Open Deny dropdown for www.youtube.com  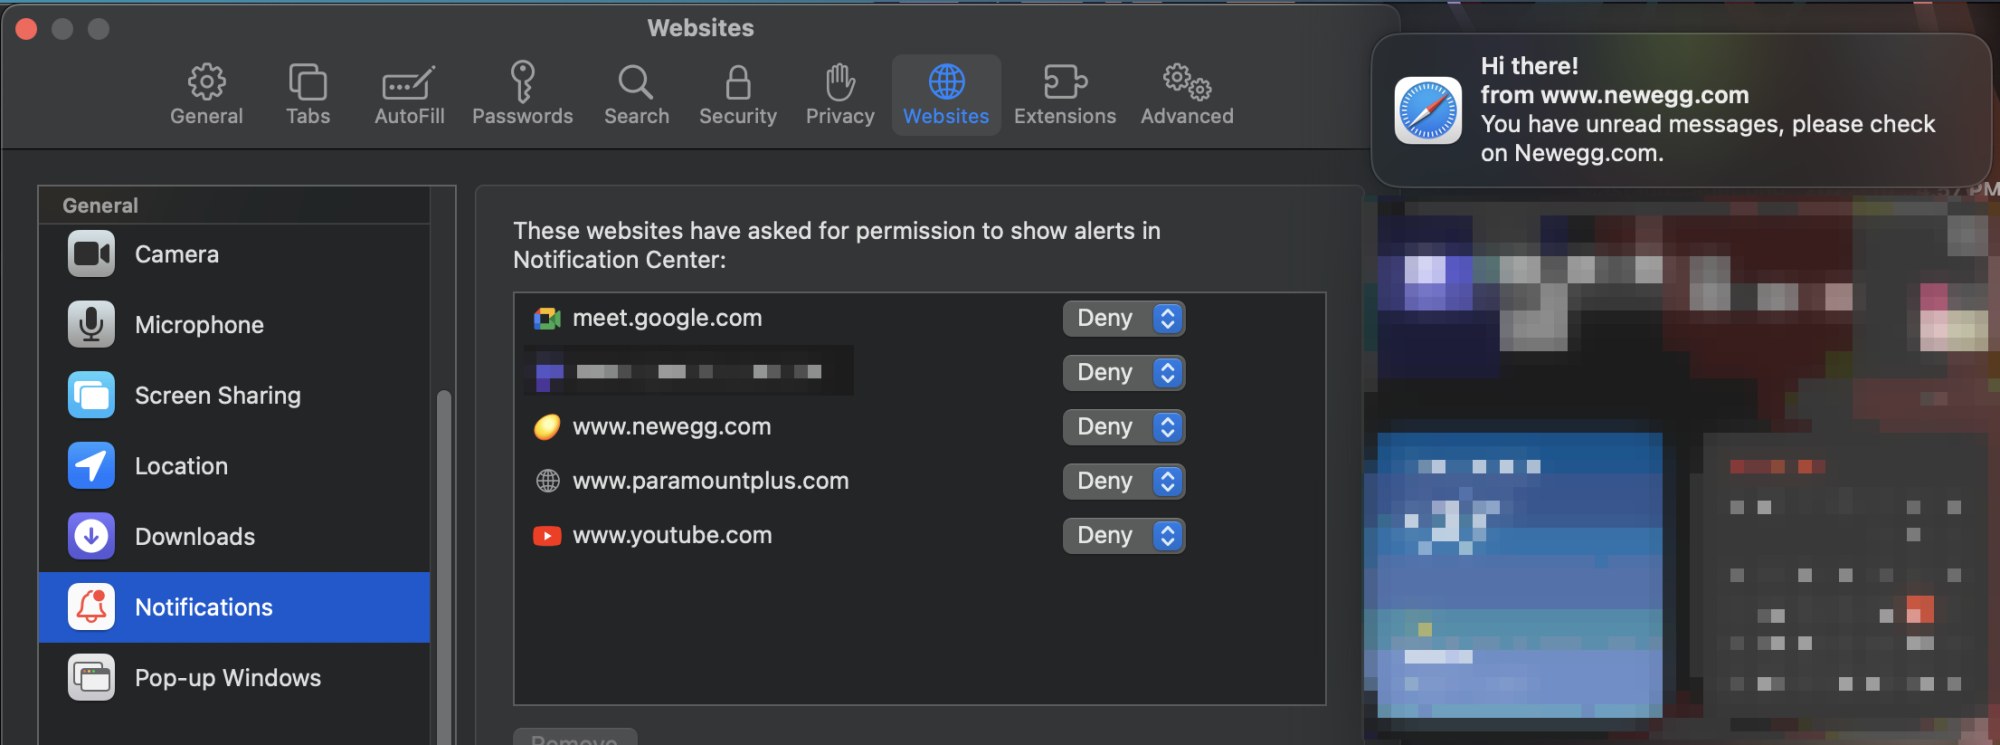pyautogui.click(x=1124, y=535)
